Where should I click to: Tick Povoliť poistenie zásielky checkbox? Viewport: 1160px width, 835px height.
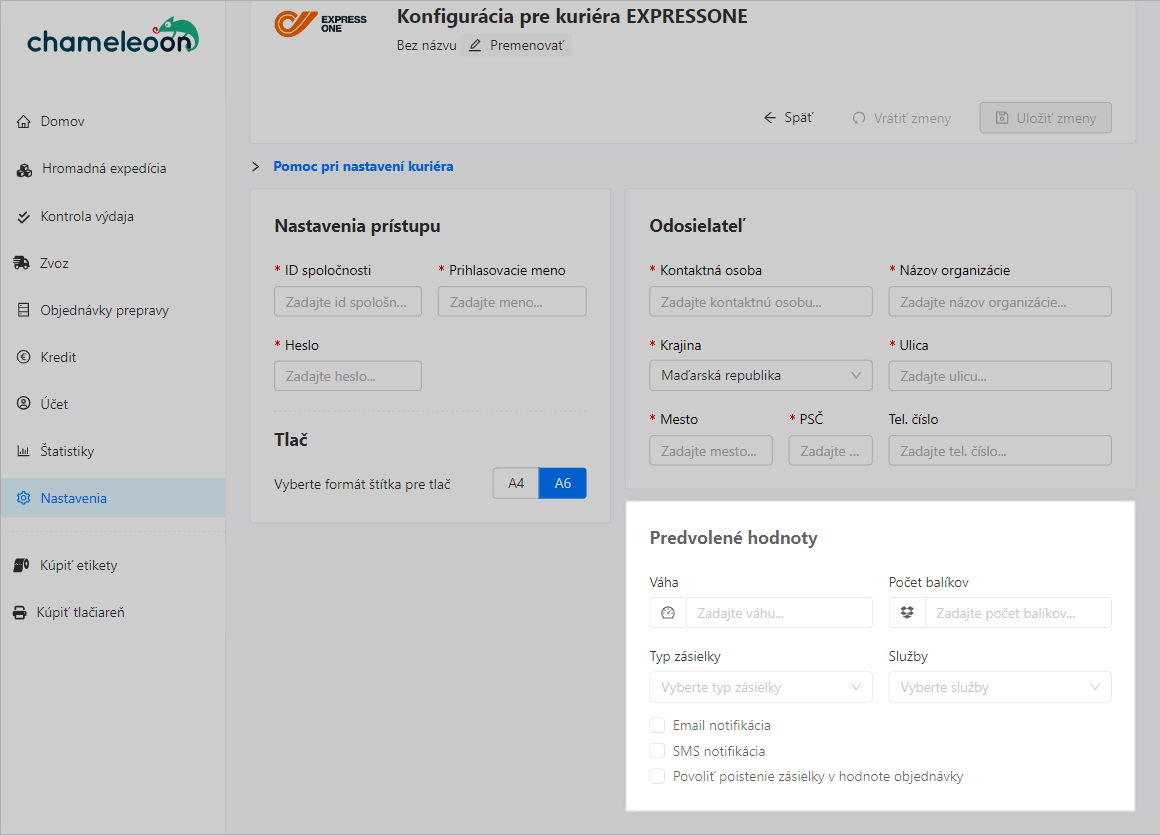[657, 776]
